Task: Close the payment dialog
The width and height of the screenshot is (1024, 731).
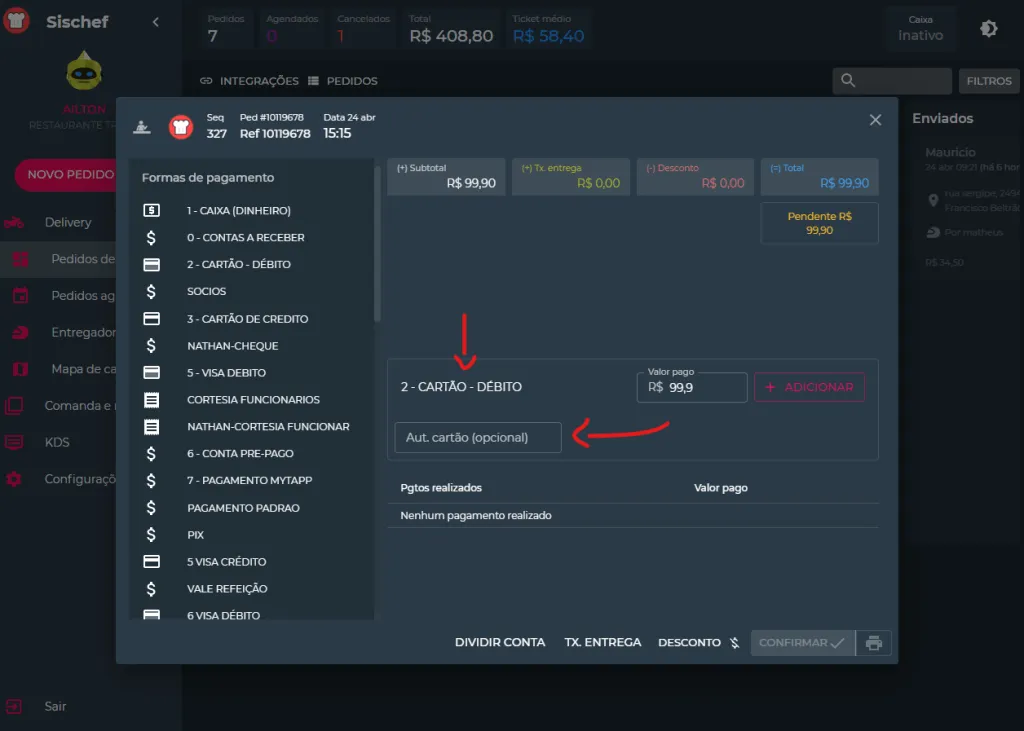Action: pos(875,120)
